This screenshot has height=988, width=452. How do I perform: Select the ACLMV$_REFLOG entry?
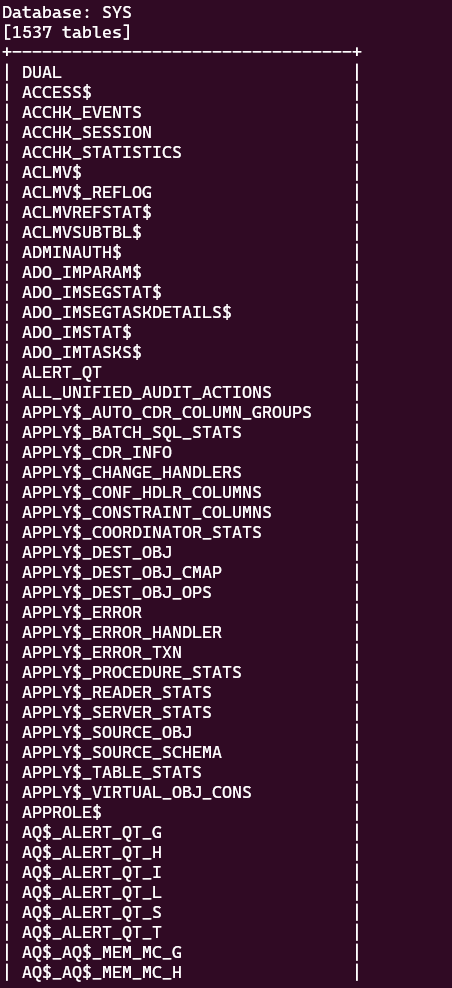click(x=87, y=193)
